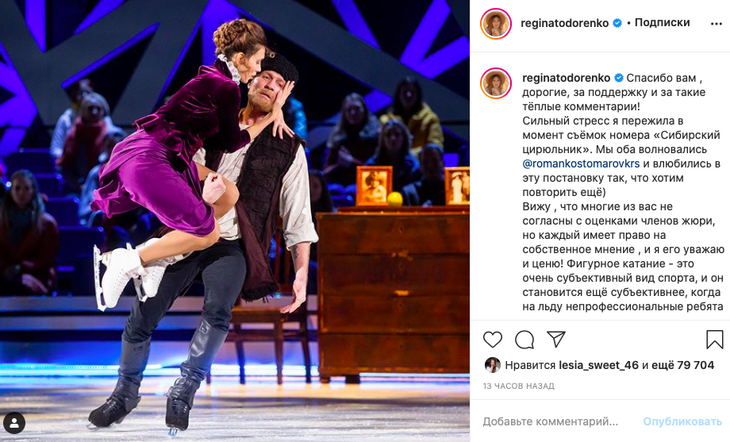The image size is (730, 442).
Task: Like the post with the heart icon
Action: click(x=492, y=340)
